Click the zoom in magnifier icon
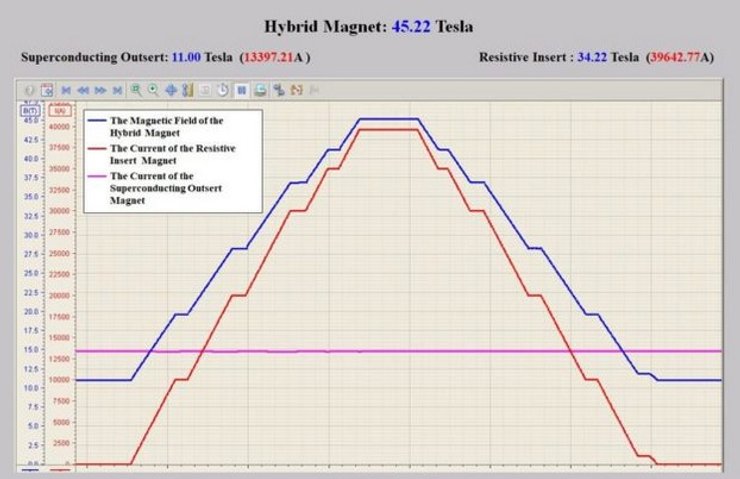 pyautogui.click(x=153, y=90)
